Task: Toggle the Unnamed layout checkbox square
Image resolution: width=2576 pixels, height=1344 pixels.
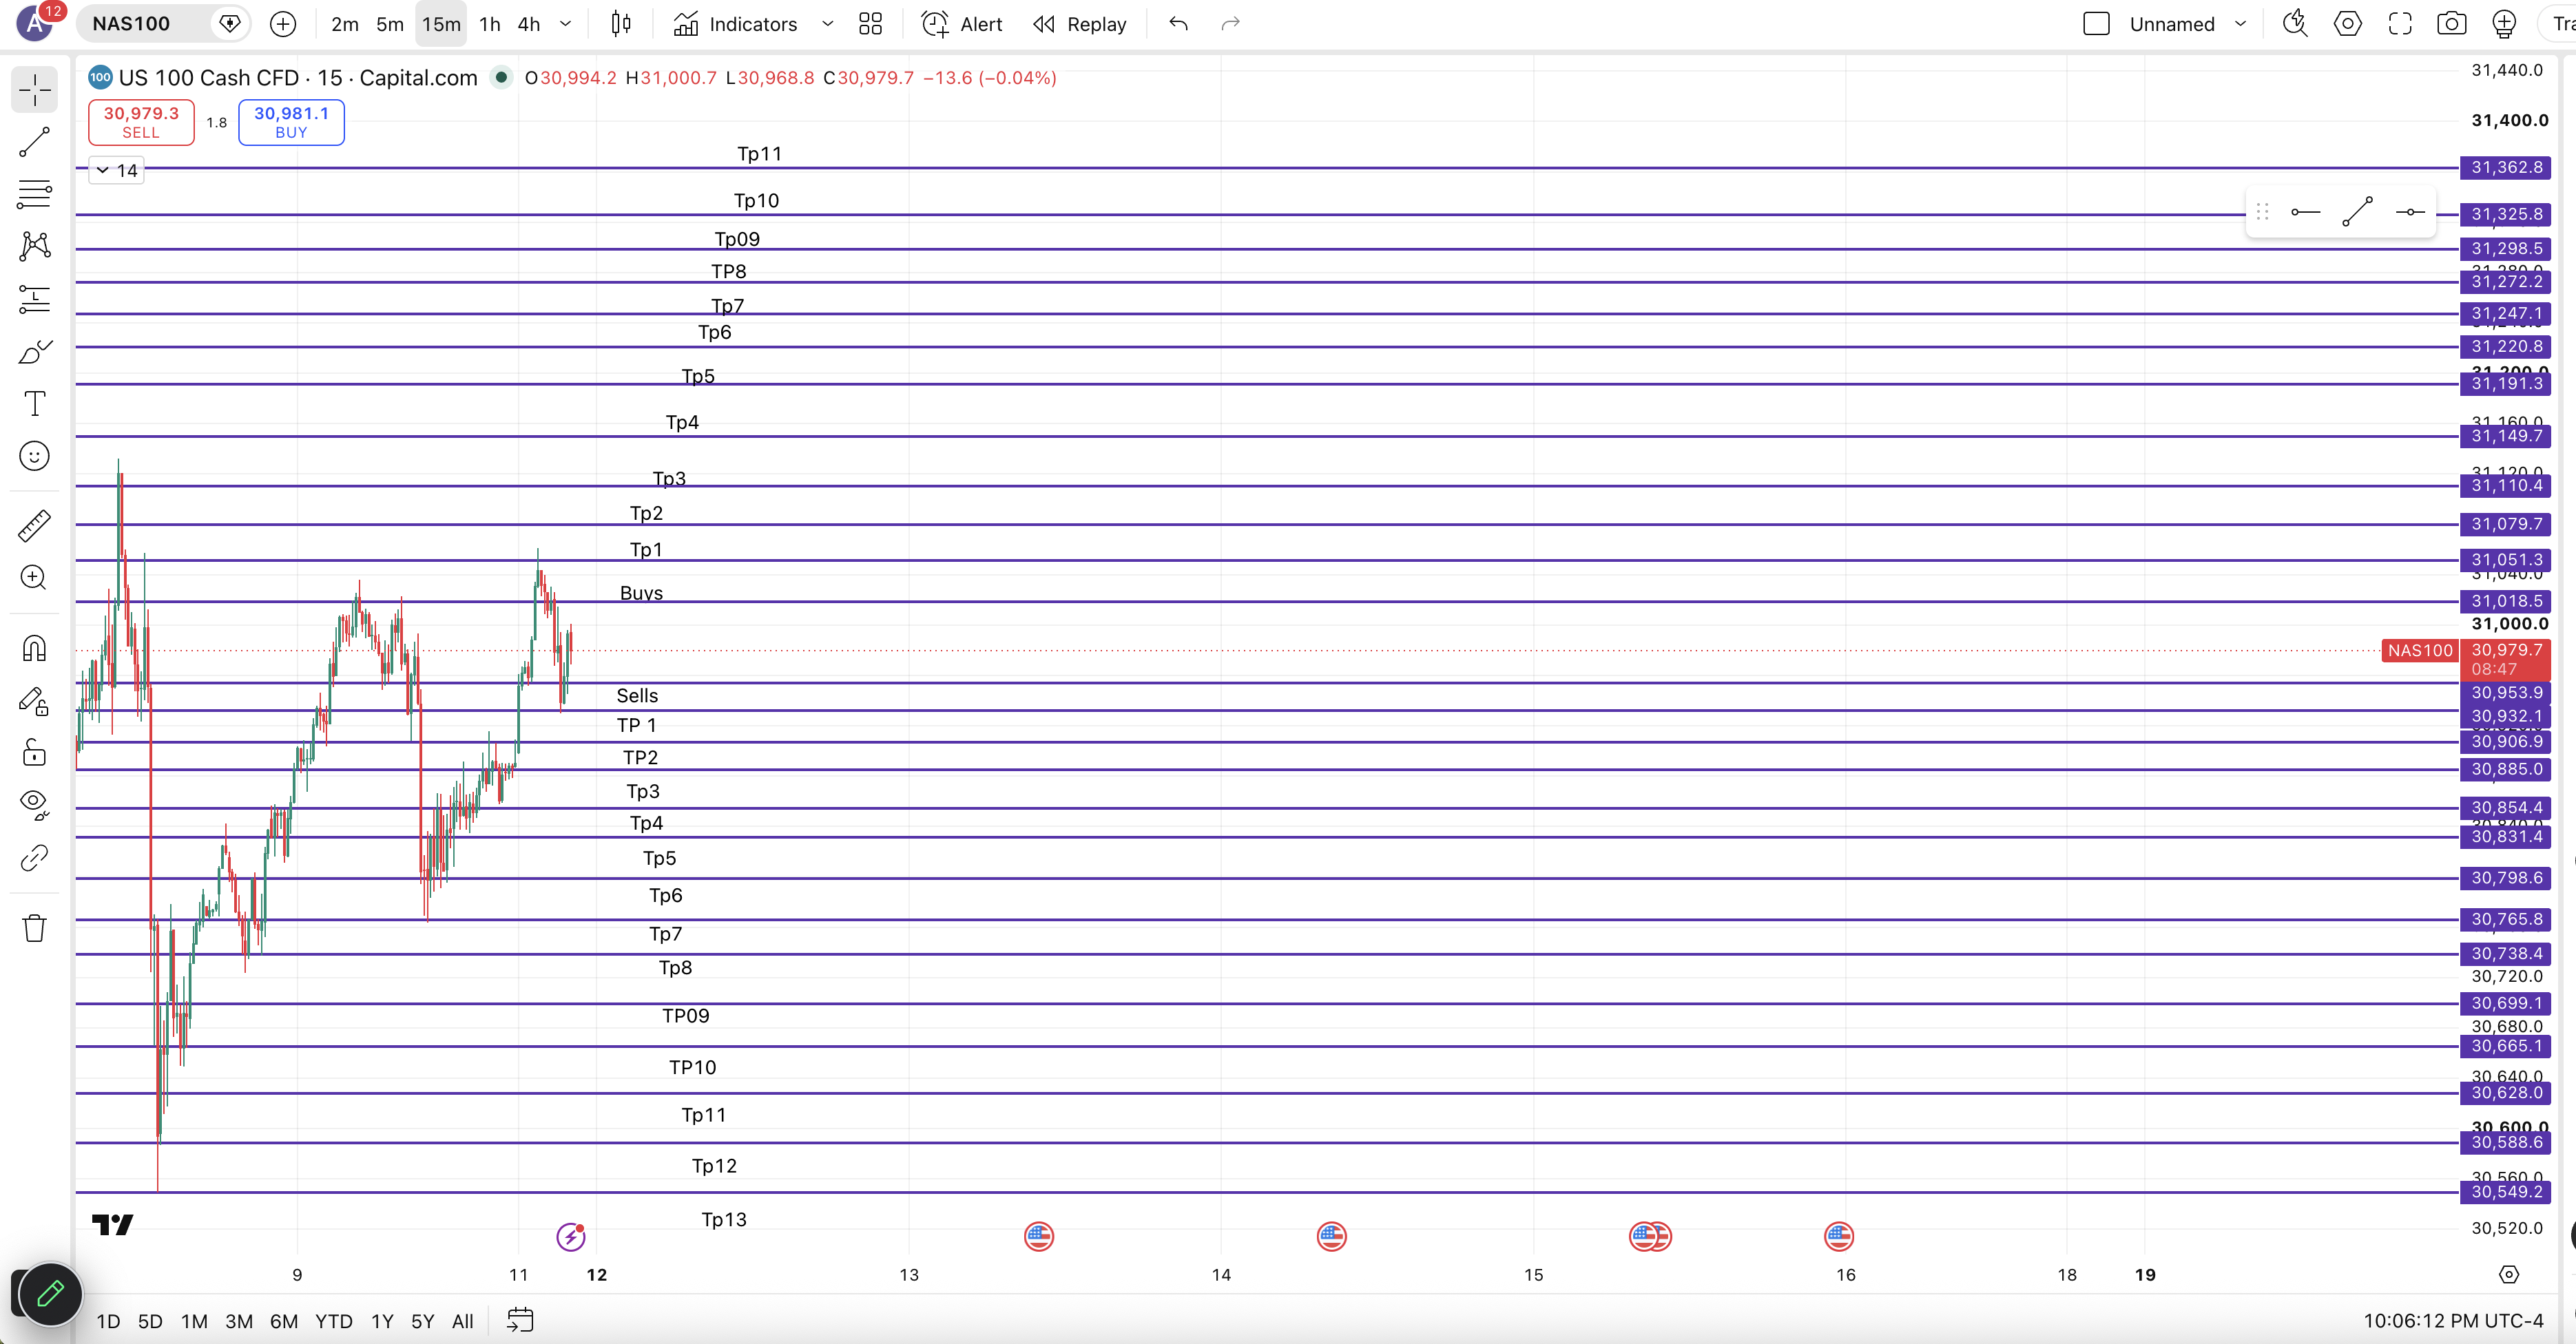Action: pos(2096,24)
